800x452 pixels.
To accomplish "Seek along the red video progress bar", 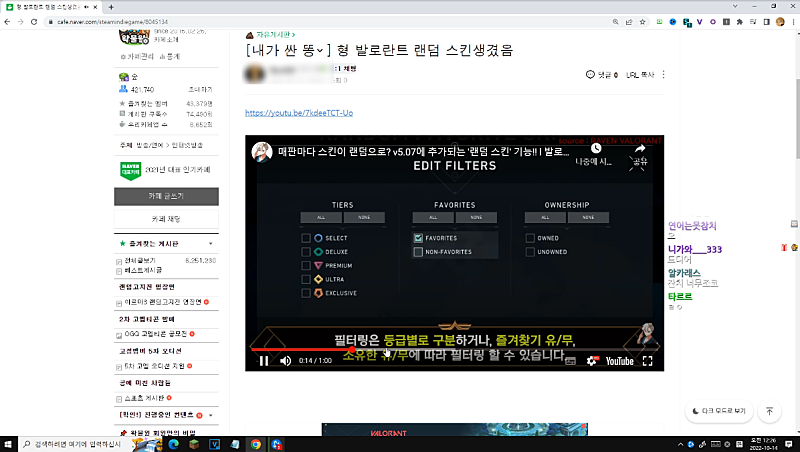I will 454,349.
